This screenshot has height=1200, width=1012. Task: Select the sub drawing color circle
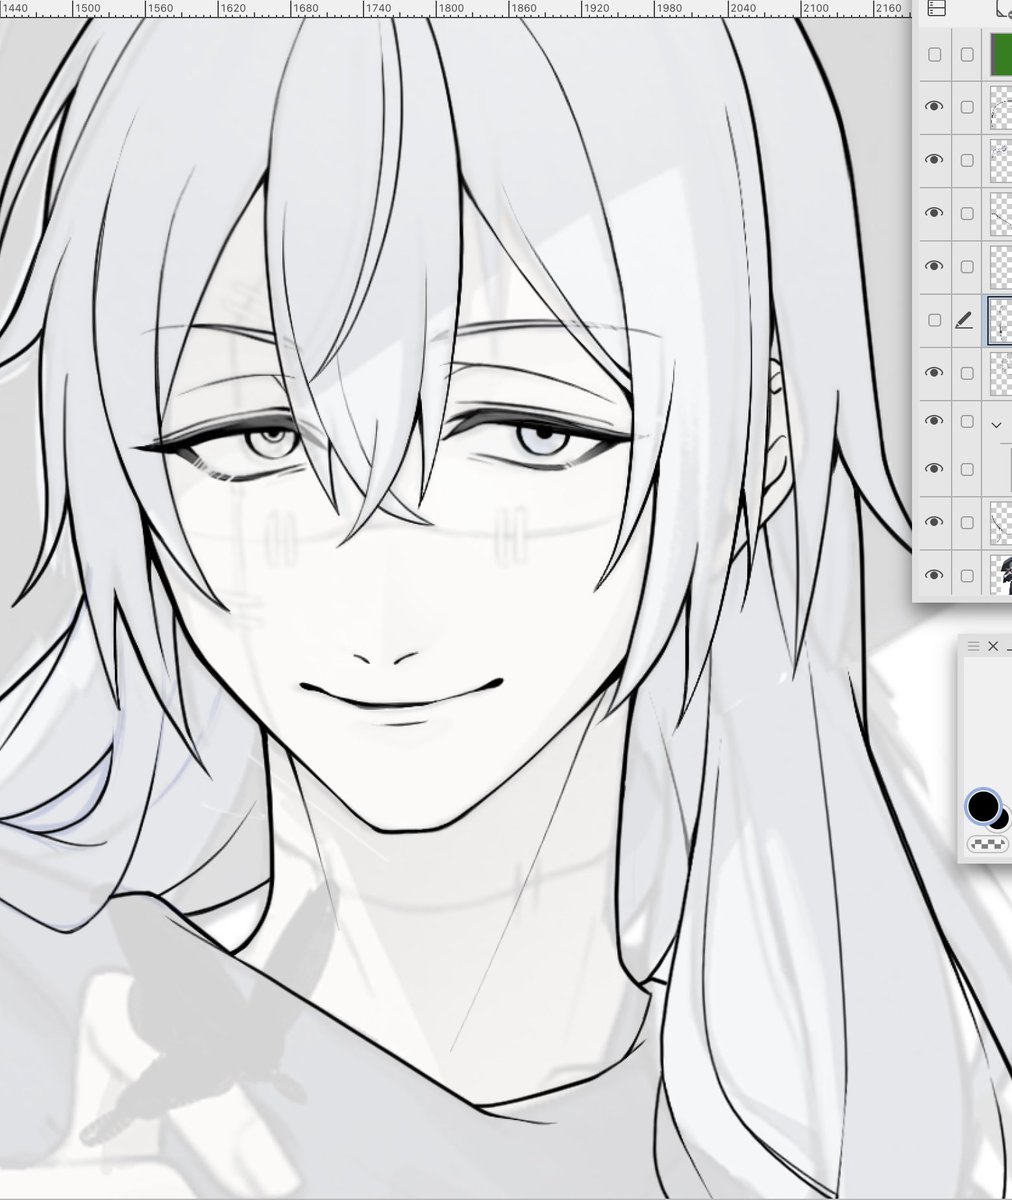(1003, 820)
